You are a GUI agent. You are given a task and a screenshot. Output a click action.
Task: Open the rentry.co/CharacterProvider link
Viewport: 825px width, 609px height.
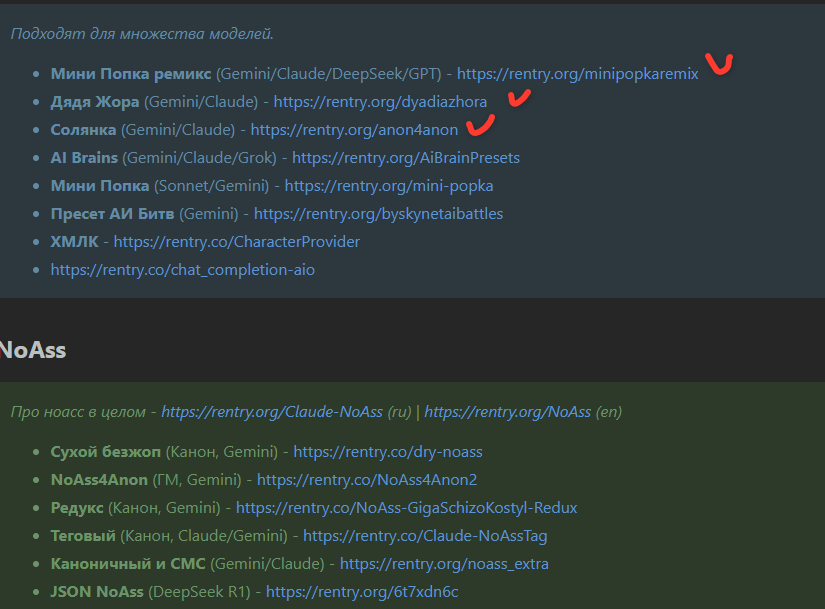point(237,242)
